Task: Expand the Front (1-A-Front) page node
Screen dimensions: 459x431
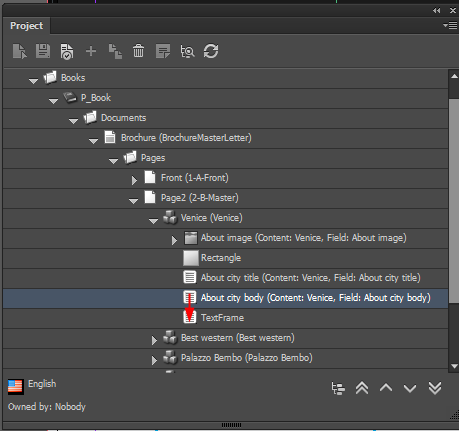Action: tap(134, 180)
